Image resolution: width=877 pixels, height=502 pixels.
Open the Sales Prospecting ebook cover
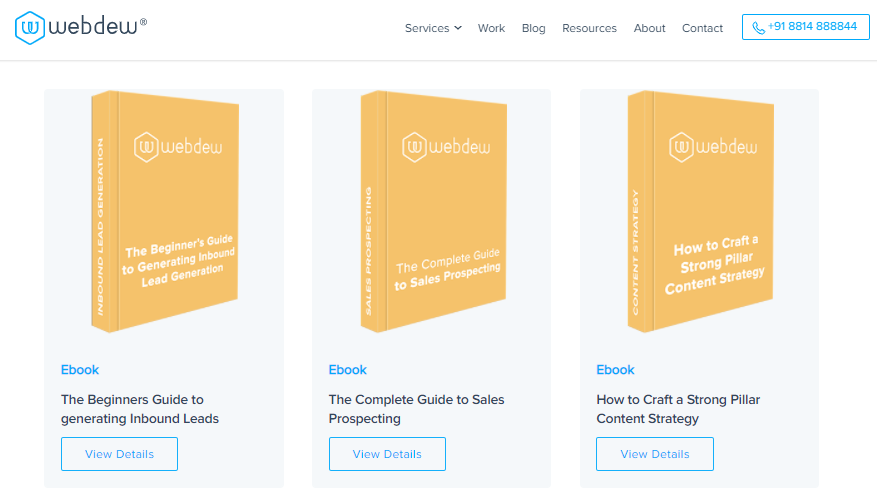(x=433, y=210)
